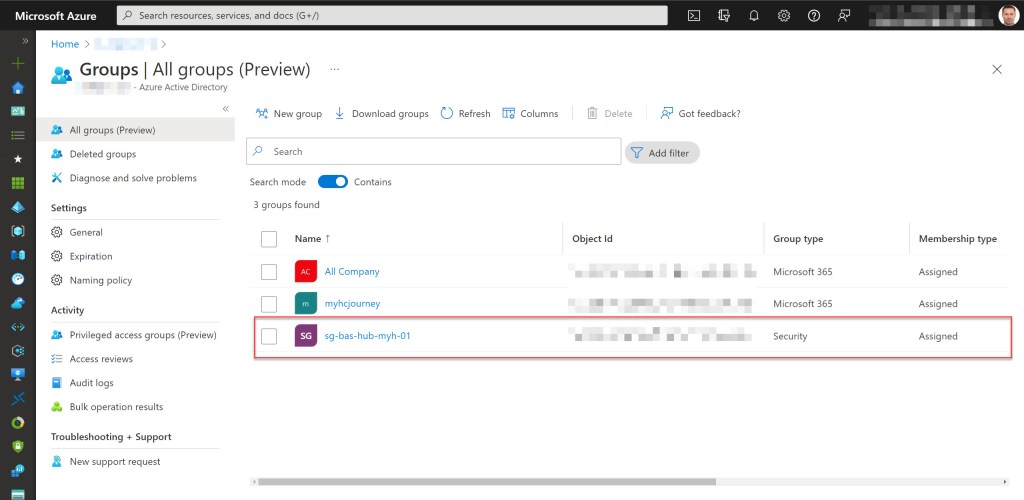This screenshot has height=500, width=1024.
Task: Open the Columns chooser
Action: [530, 114]
